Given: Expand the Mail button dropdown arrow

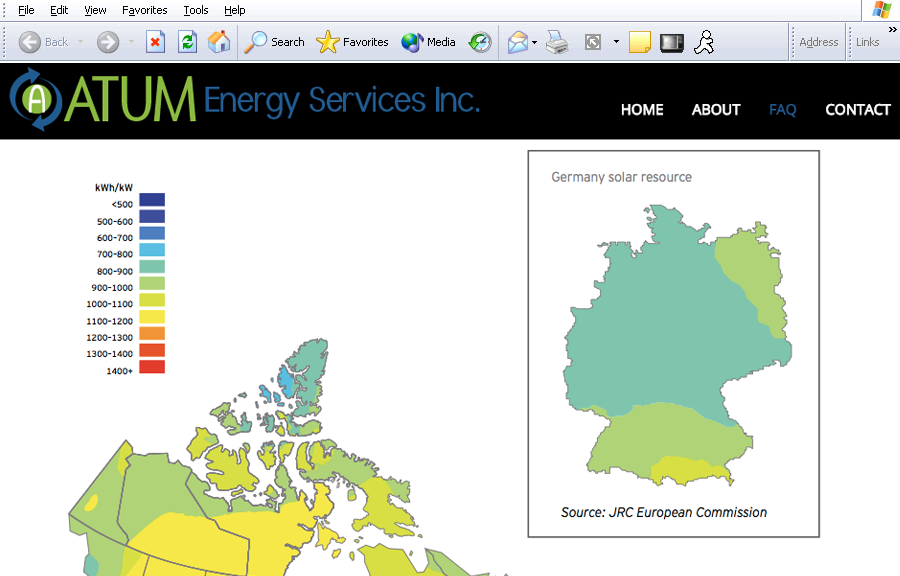Looking at the screenshot, I should [x=535, y=42].
